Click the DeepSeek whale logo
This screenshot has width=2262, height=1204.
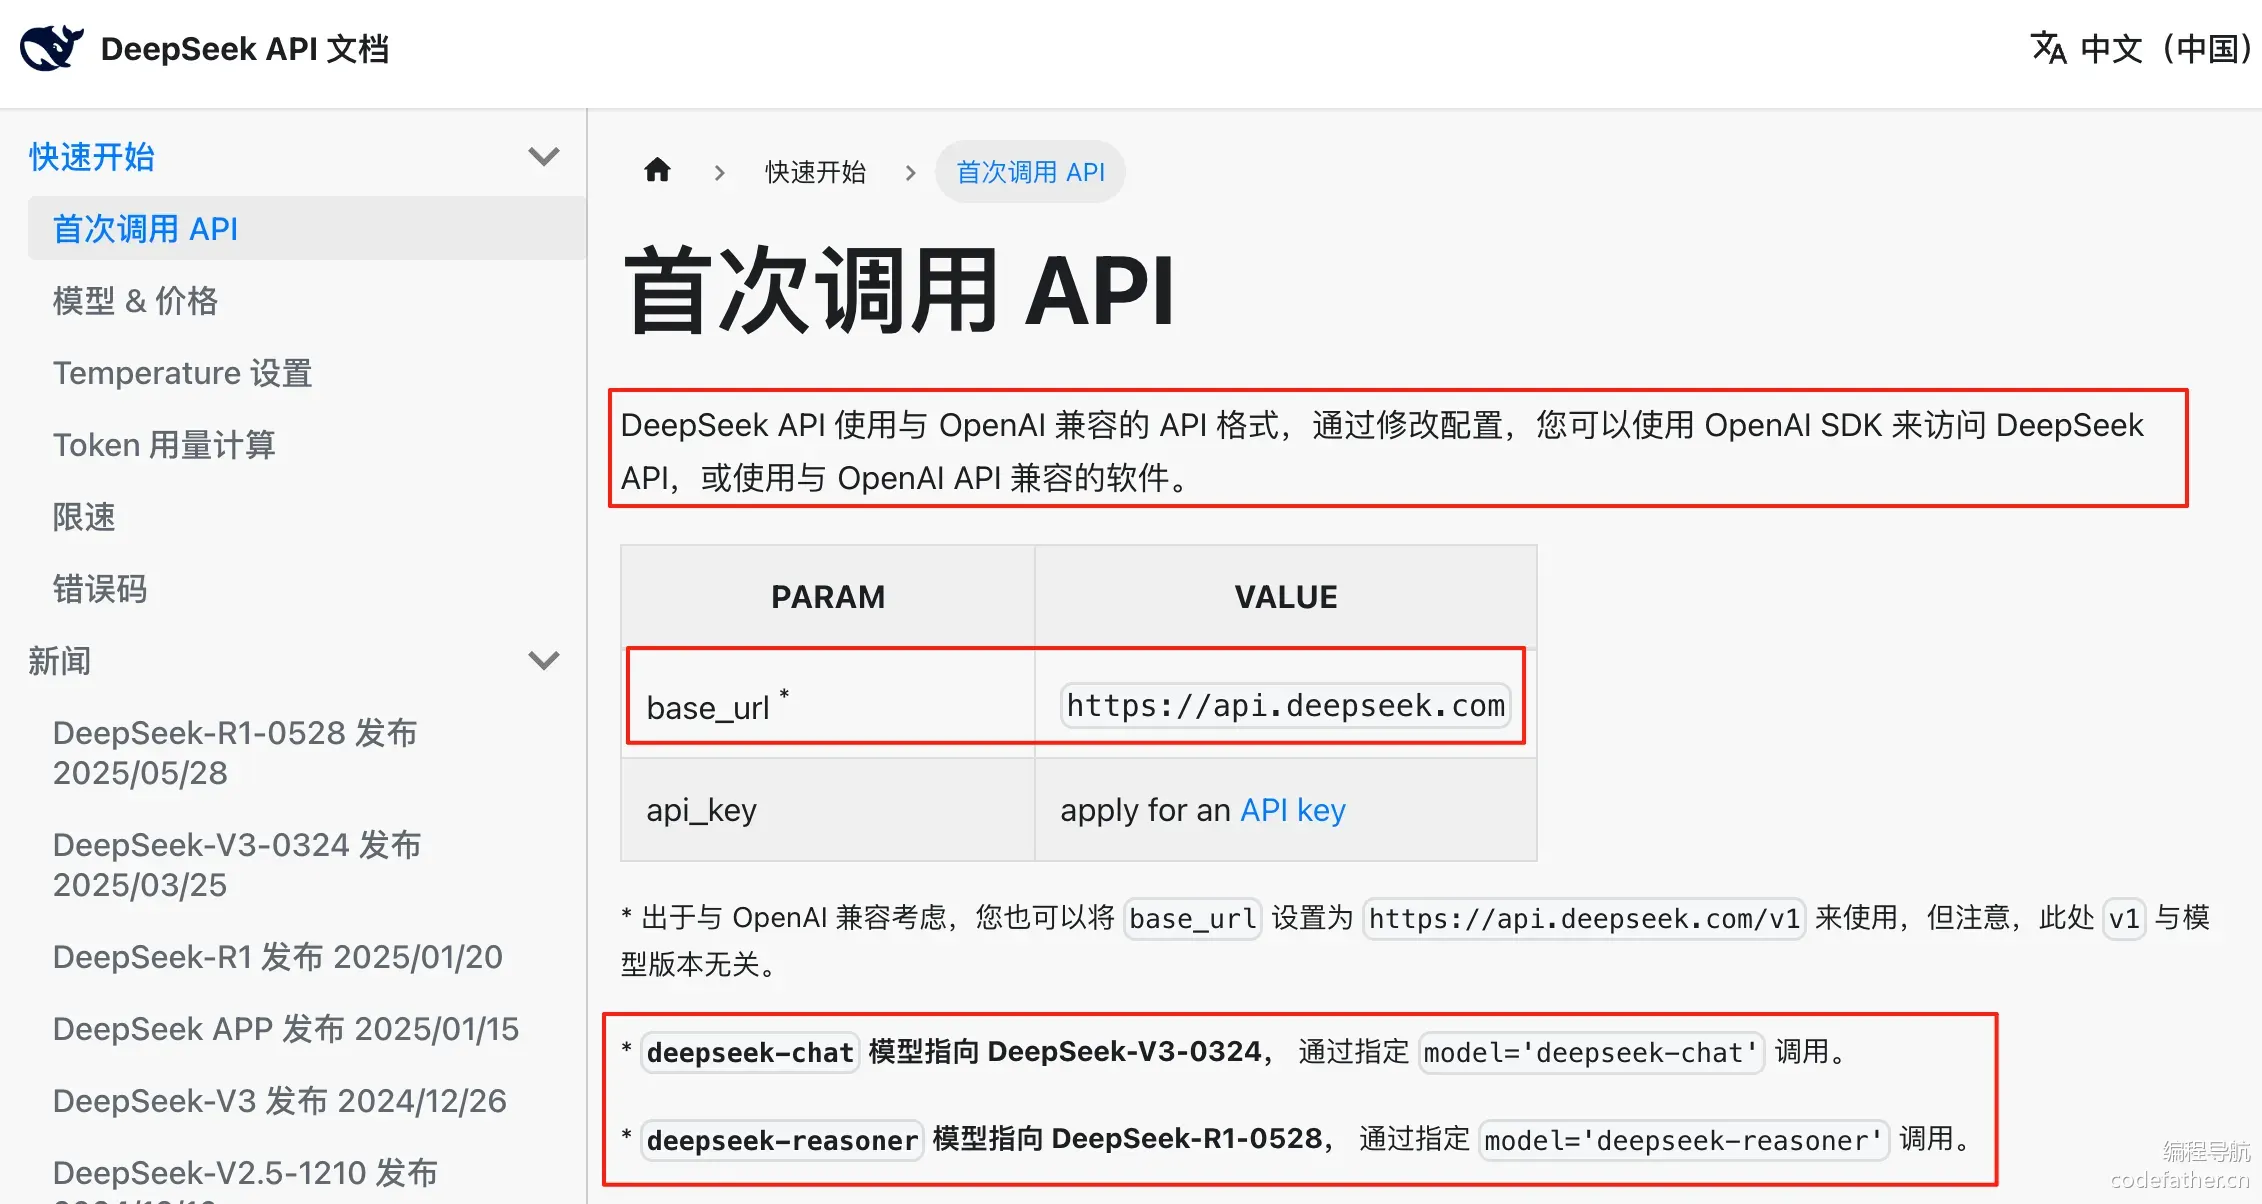[51, 48]
